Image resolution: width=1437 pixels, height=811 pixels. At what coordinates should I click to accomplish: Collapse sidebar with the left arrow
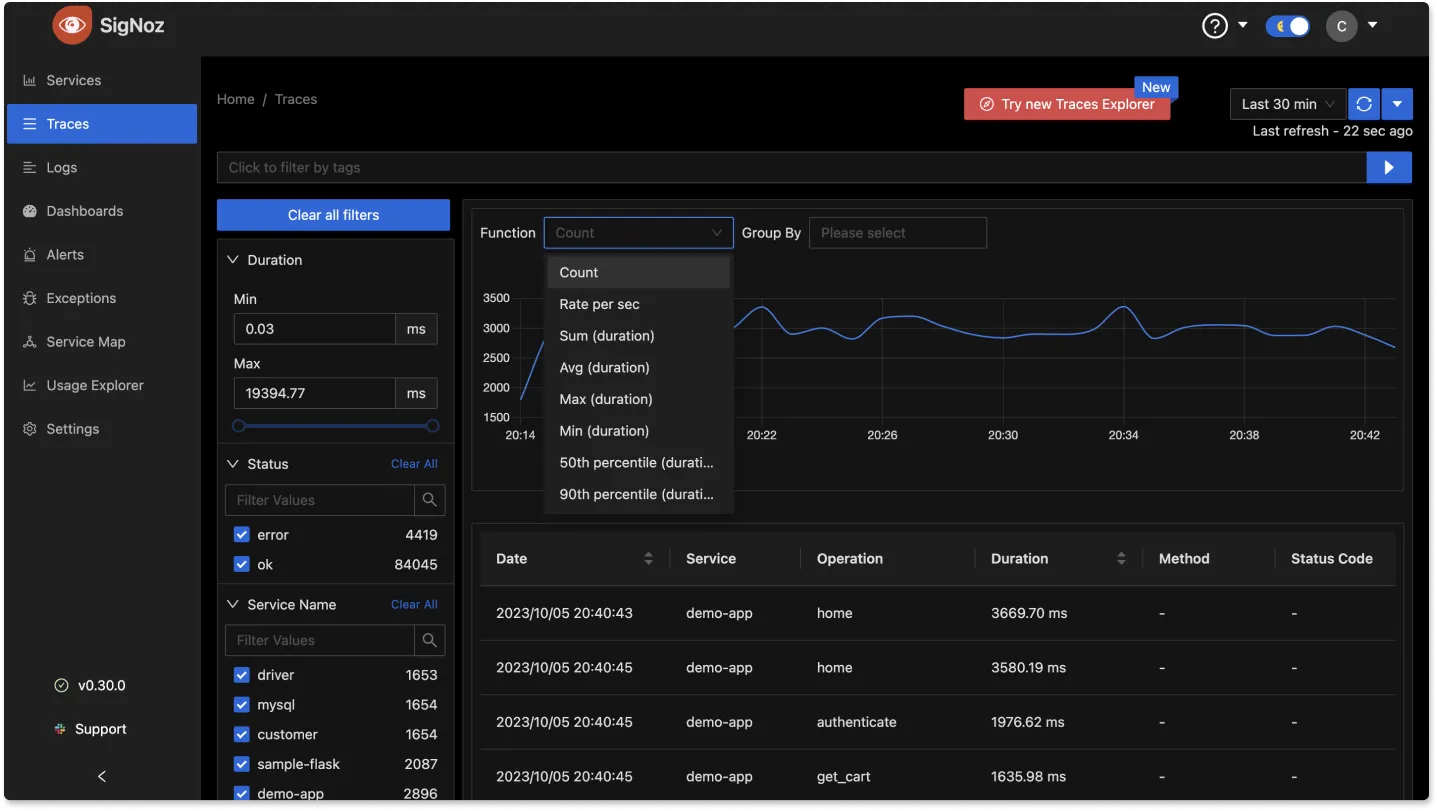click(101, 776)
